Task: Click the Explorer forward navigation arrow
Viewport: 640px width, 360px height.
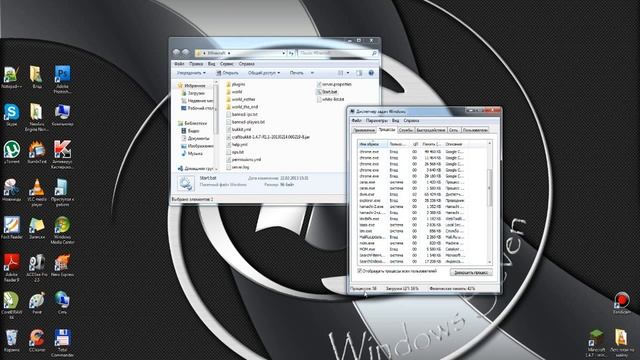Action: (x=185, y=53)
